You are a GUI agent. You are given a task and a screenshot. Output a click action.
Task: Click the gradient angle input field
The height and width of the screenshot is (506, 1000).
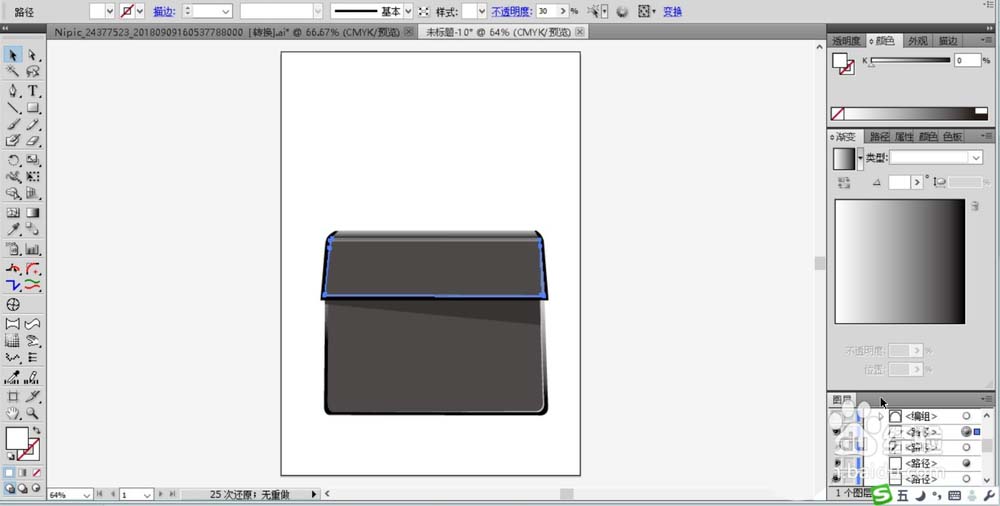(899, 182)
